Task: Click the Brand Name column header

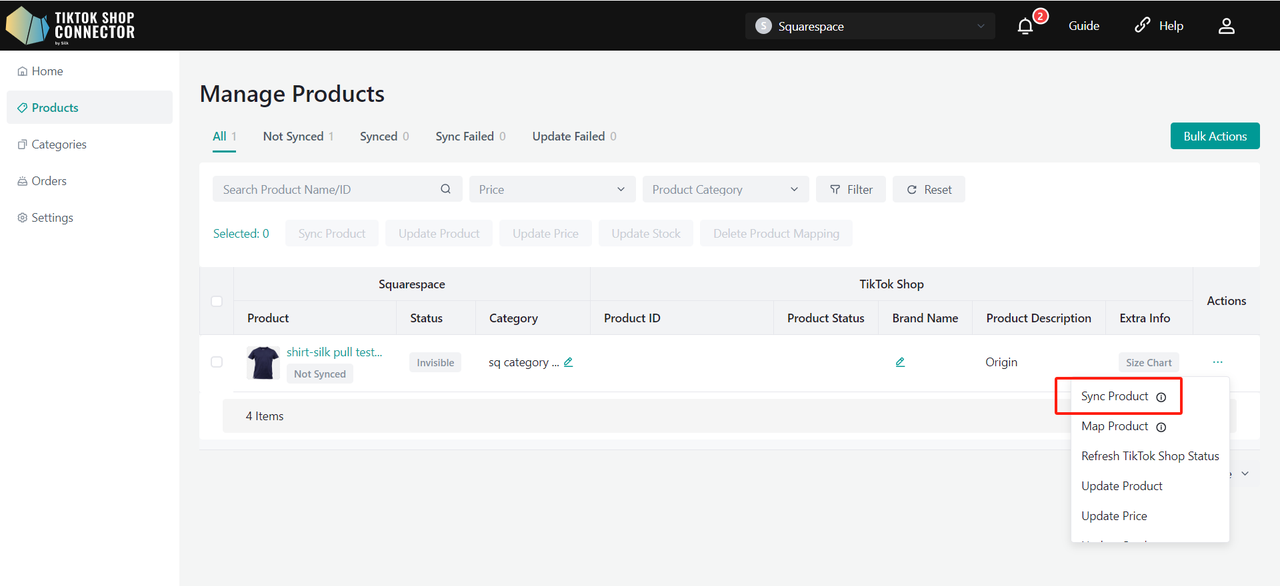Action: point(925,318)
